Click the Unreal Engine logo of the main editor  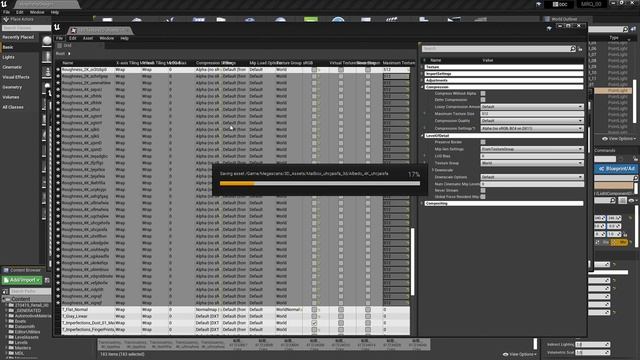[4, 4]
